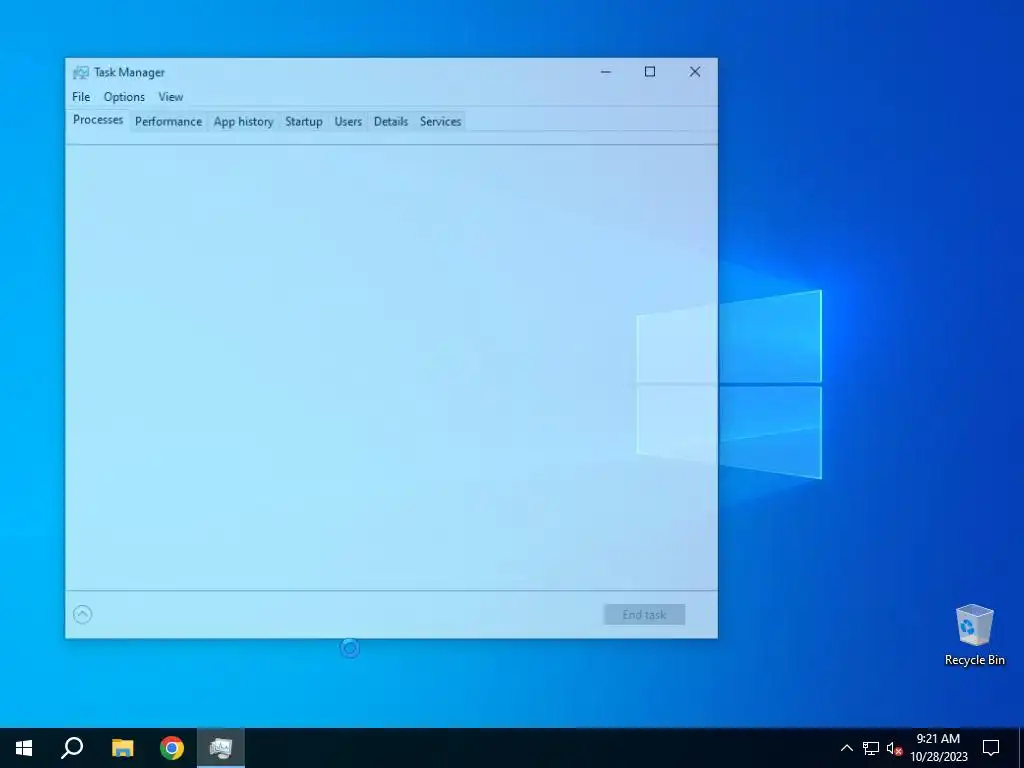The height and width of the screenshot is (768, 1024).
Task: Switch to the Performance tab
Action: pyautogui.click(x=168, y=121)
